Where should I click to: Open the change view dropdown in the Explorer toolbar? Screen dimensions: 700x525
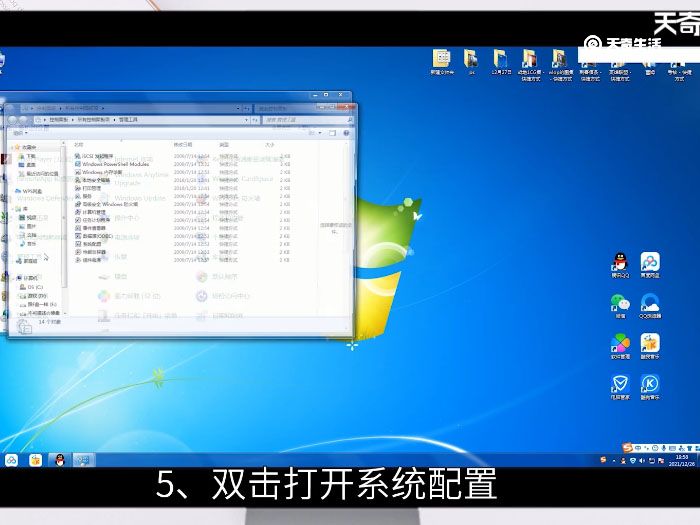(320, 133)
